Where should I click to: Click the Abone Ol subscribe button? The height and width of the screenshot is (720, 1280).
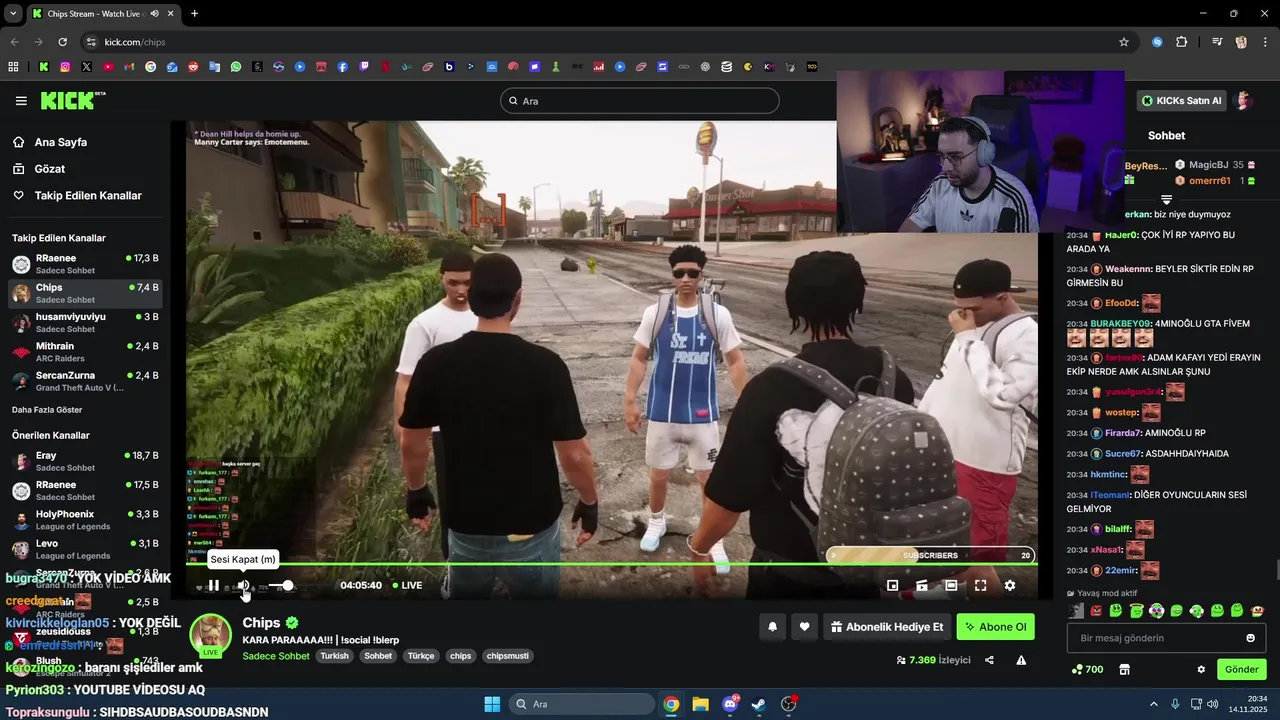pos(995,627)
